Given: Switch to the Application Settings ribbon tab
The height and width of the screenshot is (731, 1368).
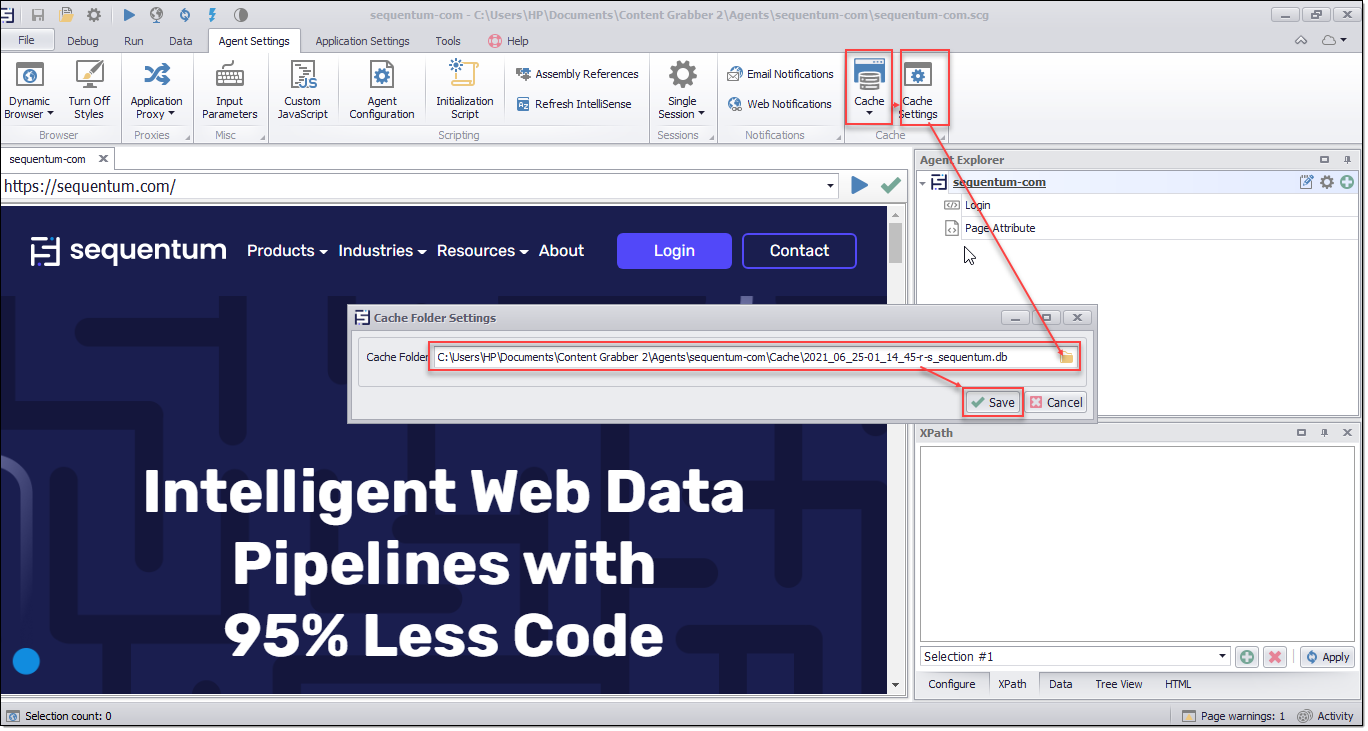Looking at the screenshot, I should pyautogui.click(x=362, y=41).
